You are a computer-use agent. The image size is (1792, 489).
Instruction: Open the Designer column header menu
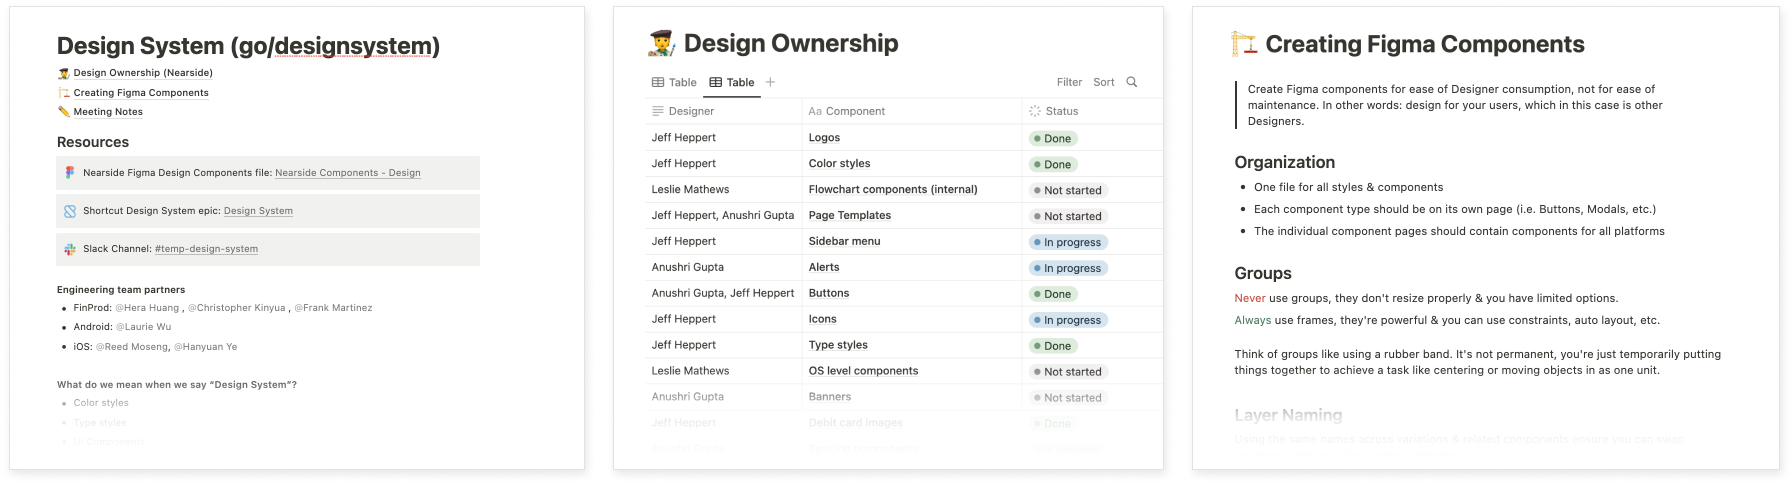(691, 111)
